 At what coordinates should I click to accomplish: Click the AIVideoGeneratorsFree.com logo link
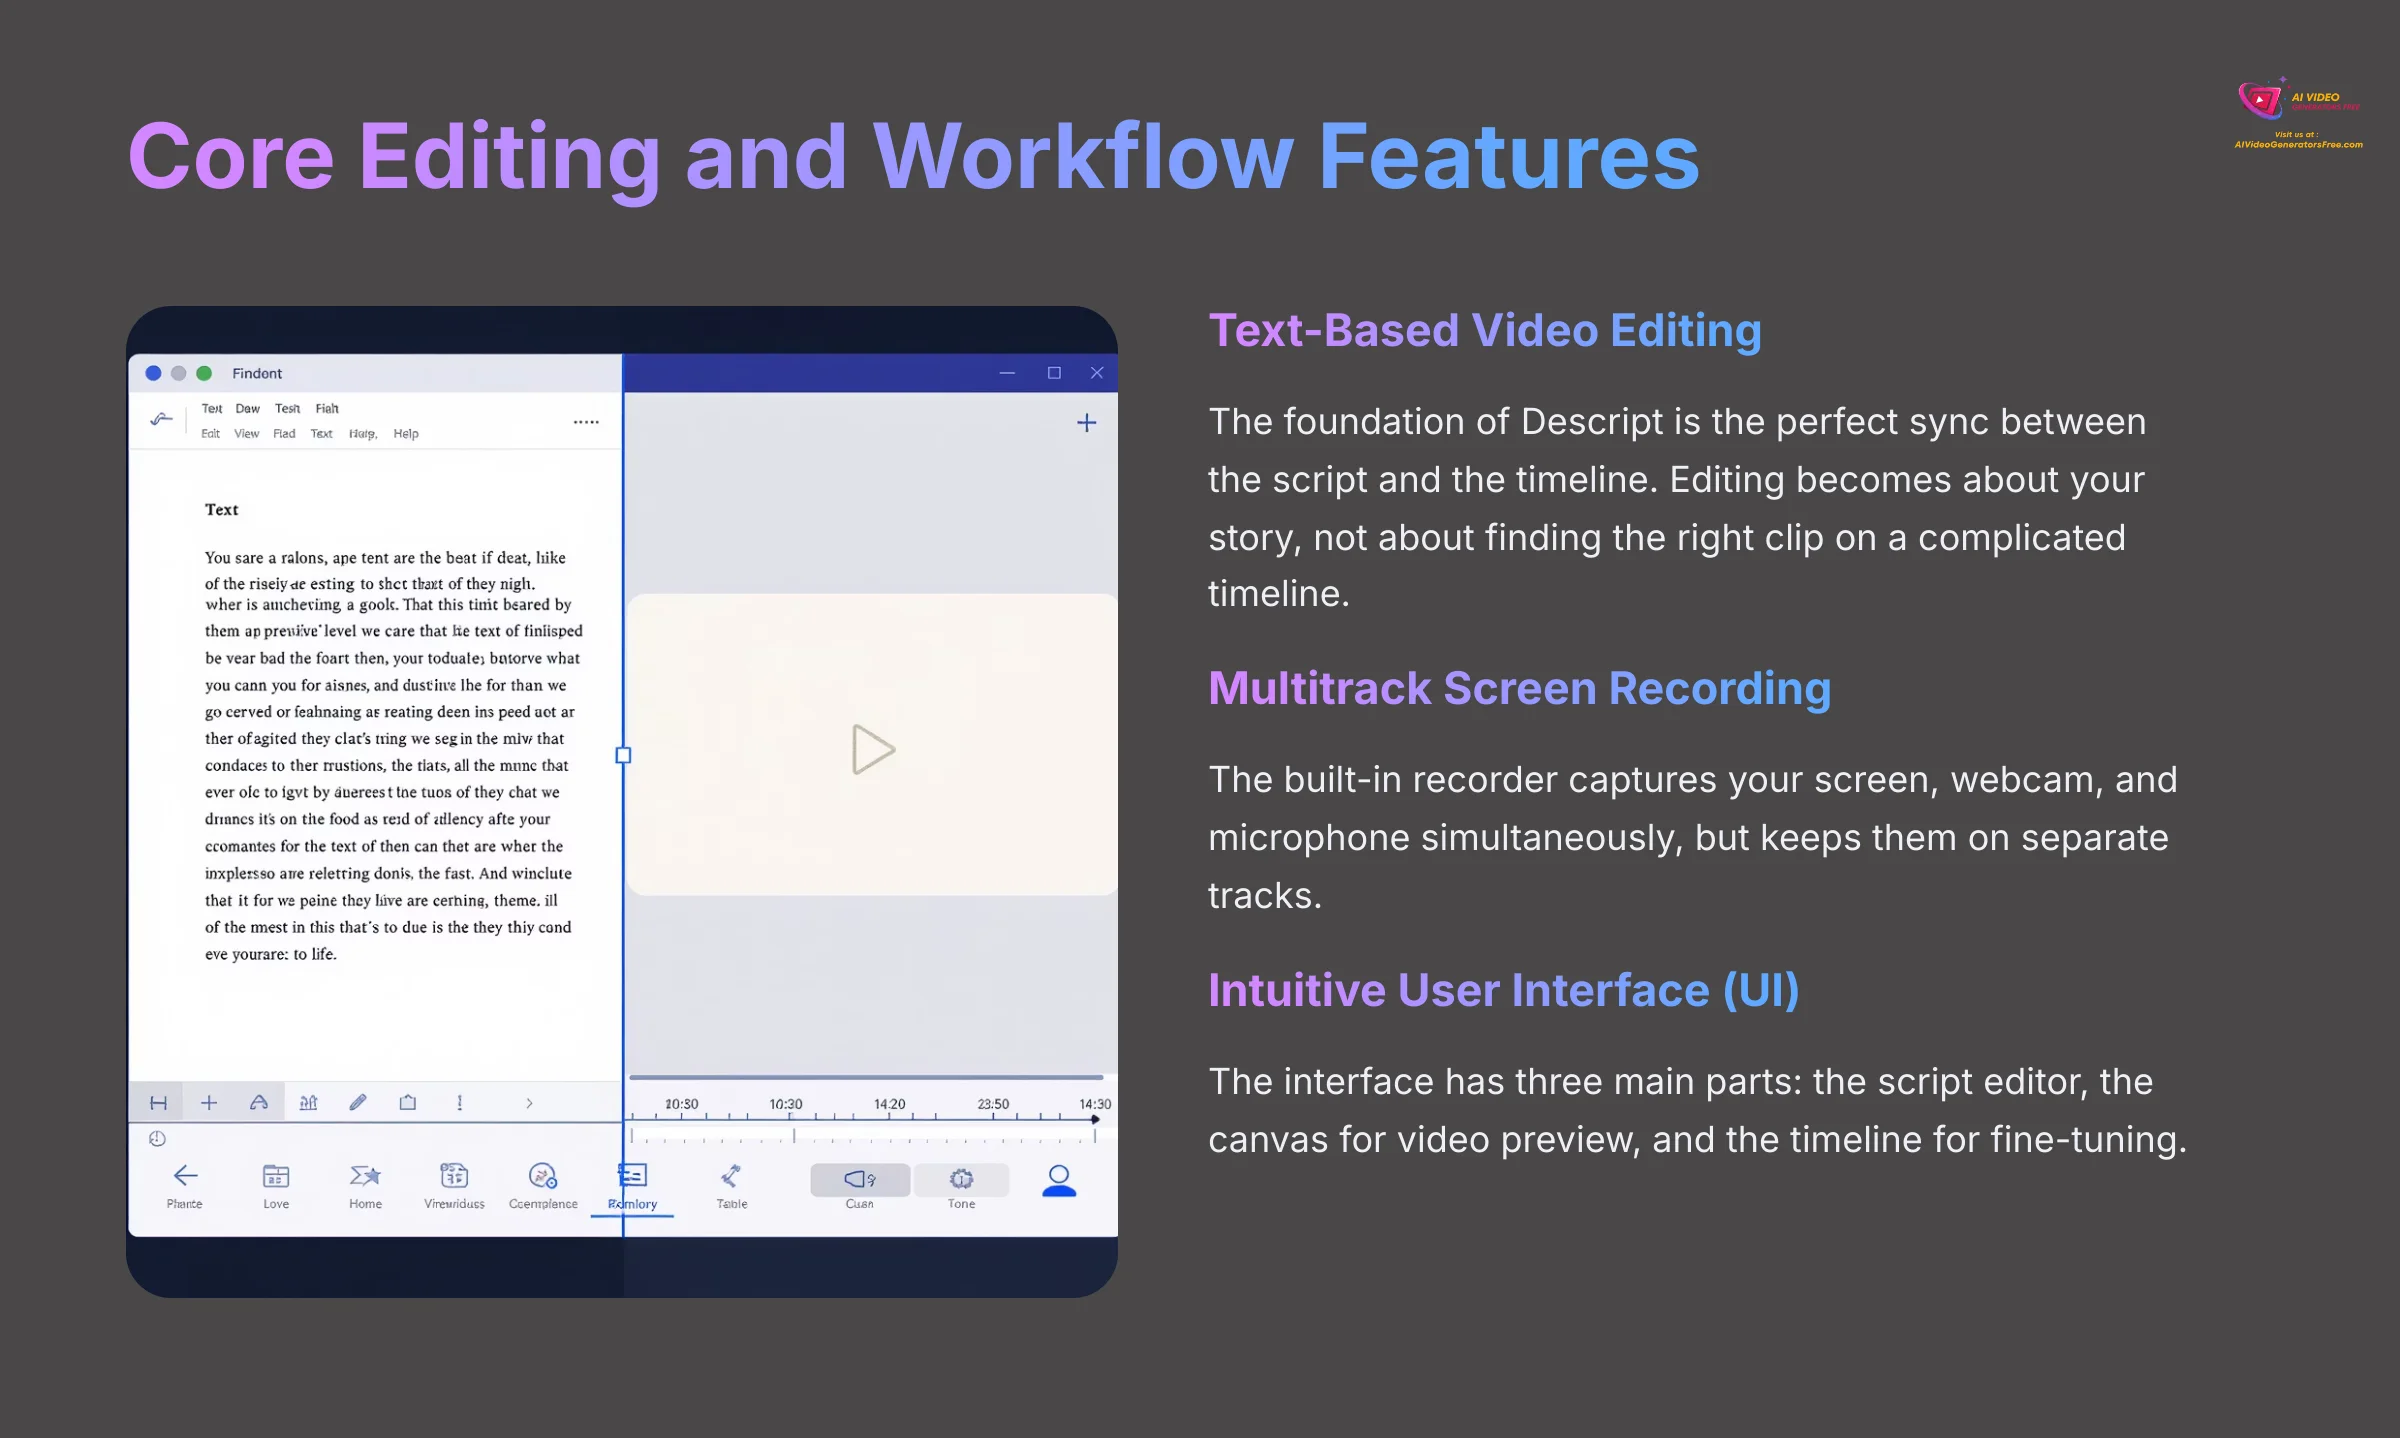(2298, 113)
